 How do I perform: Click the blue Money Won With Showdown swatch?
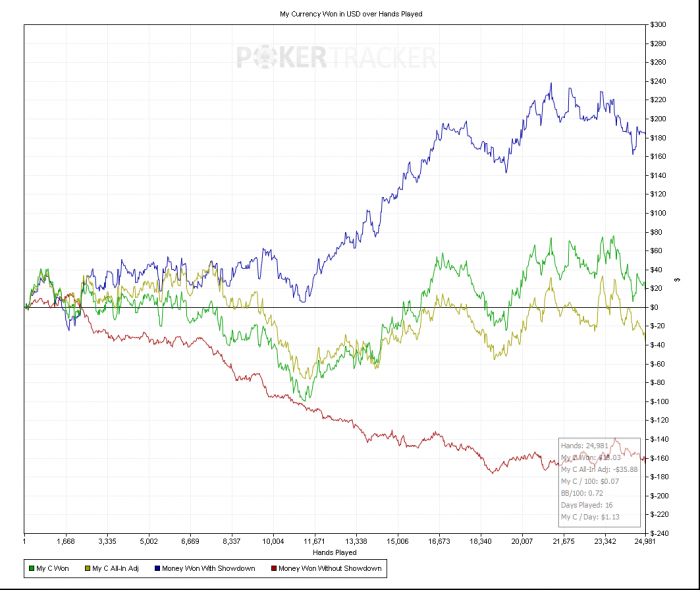point(157,568)
